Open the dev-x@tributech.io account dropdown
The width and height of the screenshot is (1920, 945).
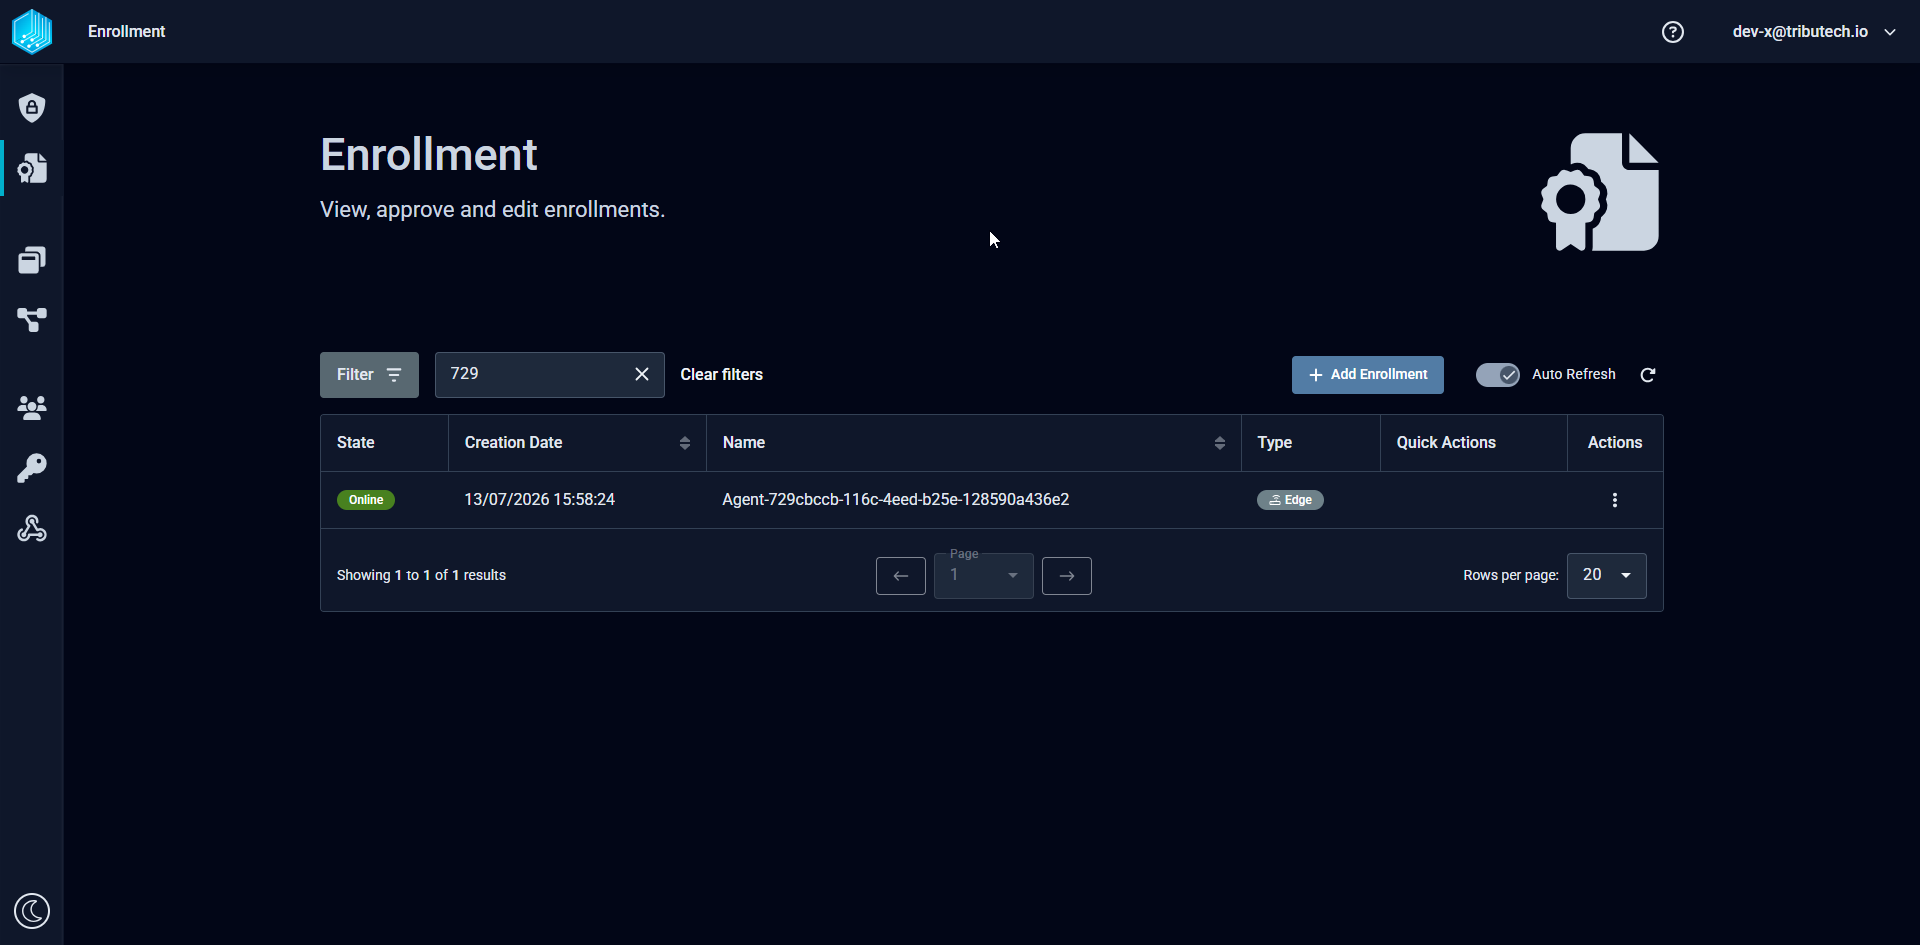(x=1814, y=32)
